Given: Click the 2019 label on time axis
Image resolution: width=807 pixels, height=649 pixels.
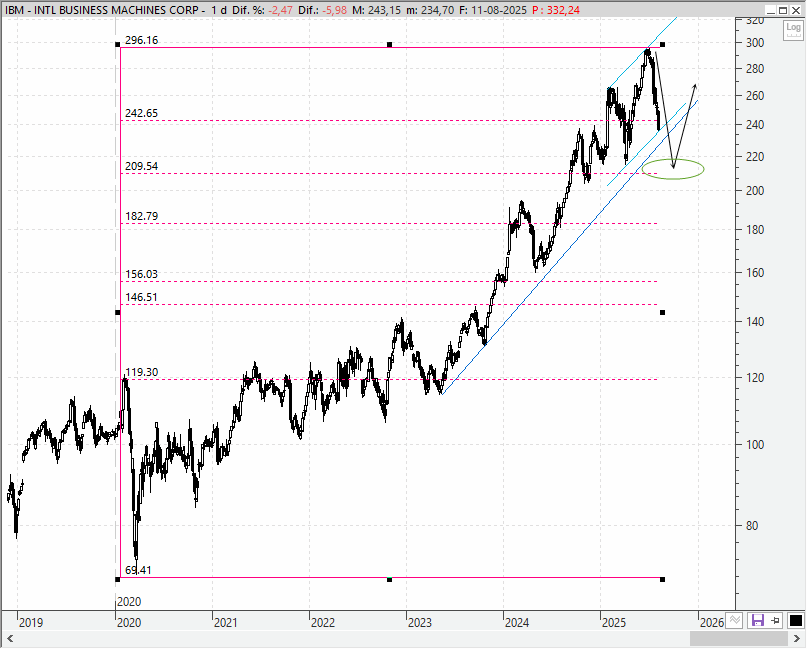Looking at the screenshot, I should pos(31,623).
